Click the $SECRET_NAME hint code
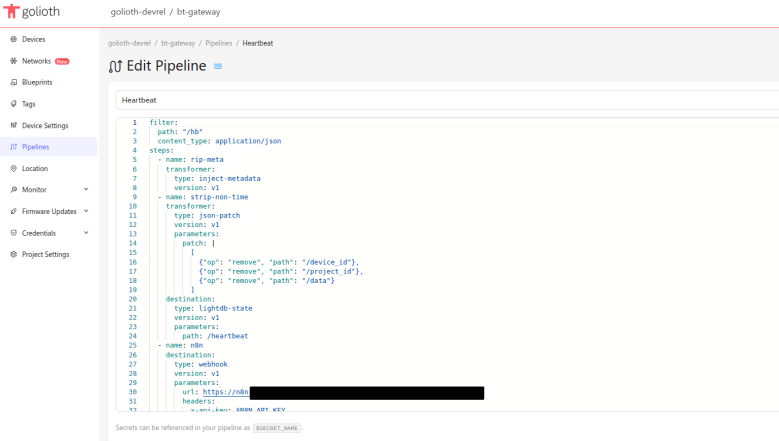 coord(277,428)
